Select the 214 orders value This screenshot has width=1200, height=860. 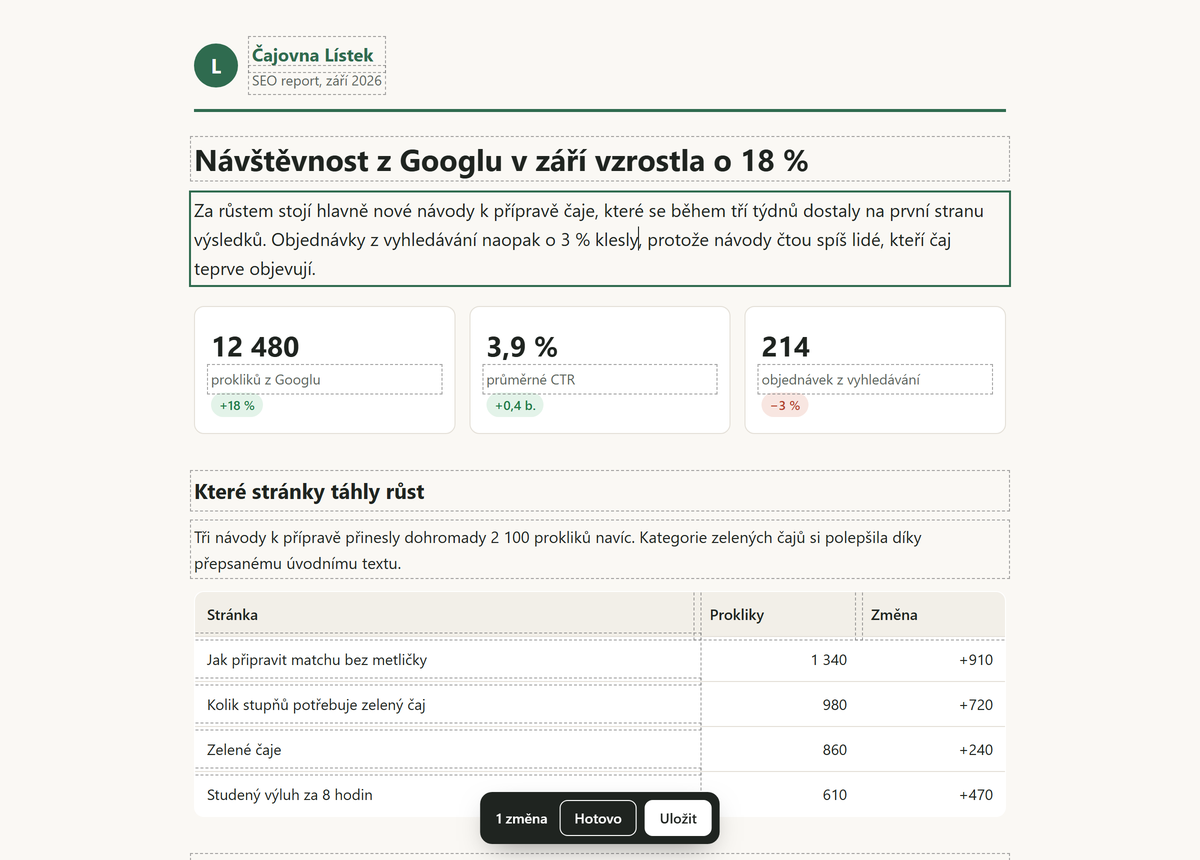[786, 347]
